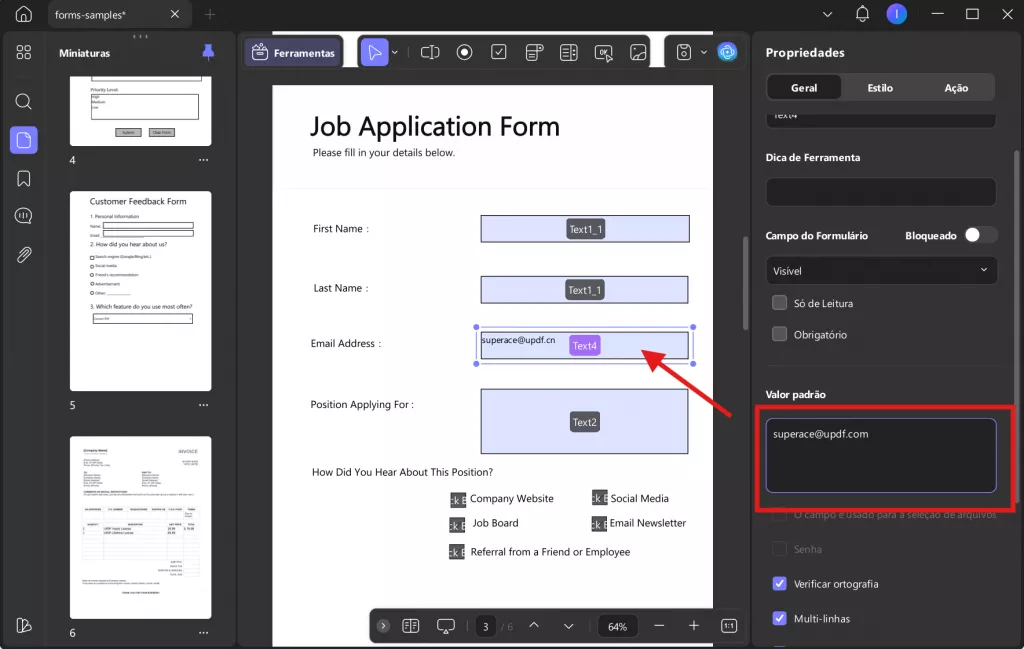The width and height of the screenshot is (1024, 649).
Task: Start presentation slideshow mode
Action: click(x=445, y=626)
